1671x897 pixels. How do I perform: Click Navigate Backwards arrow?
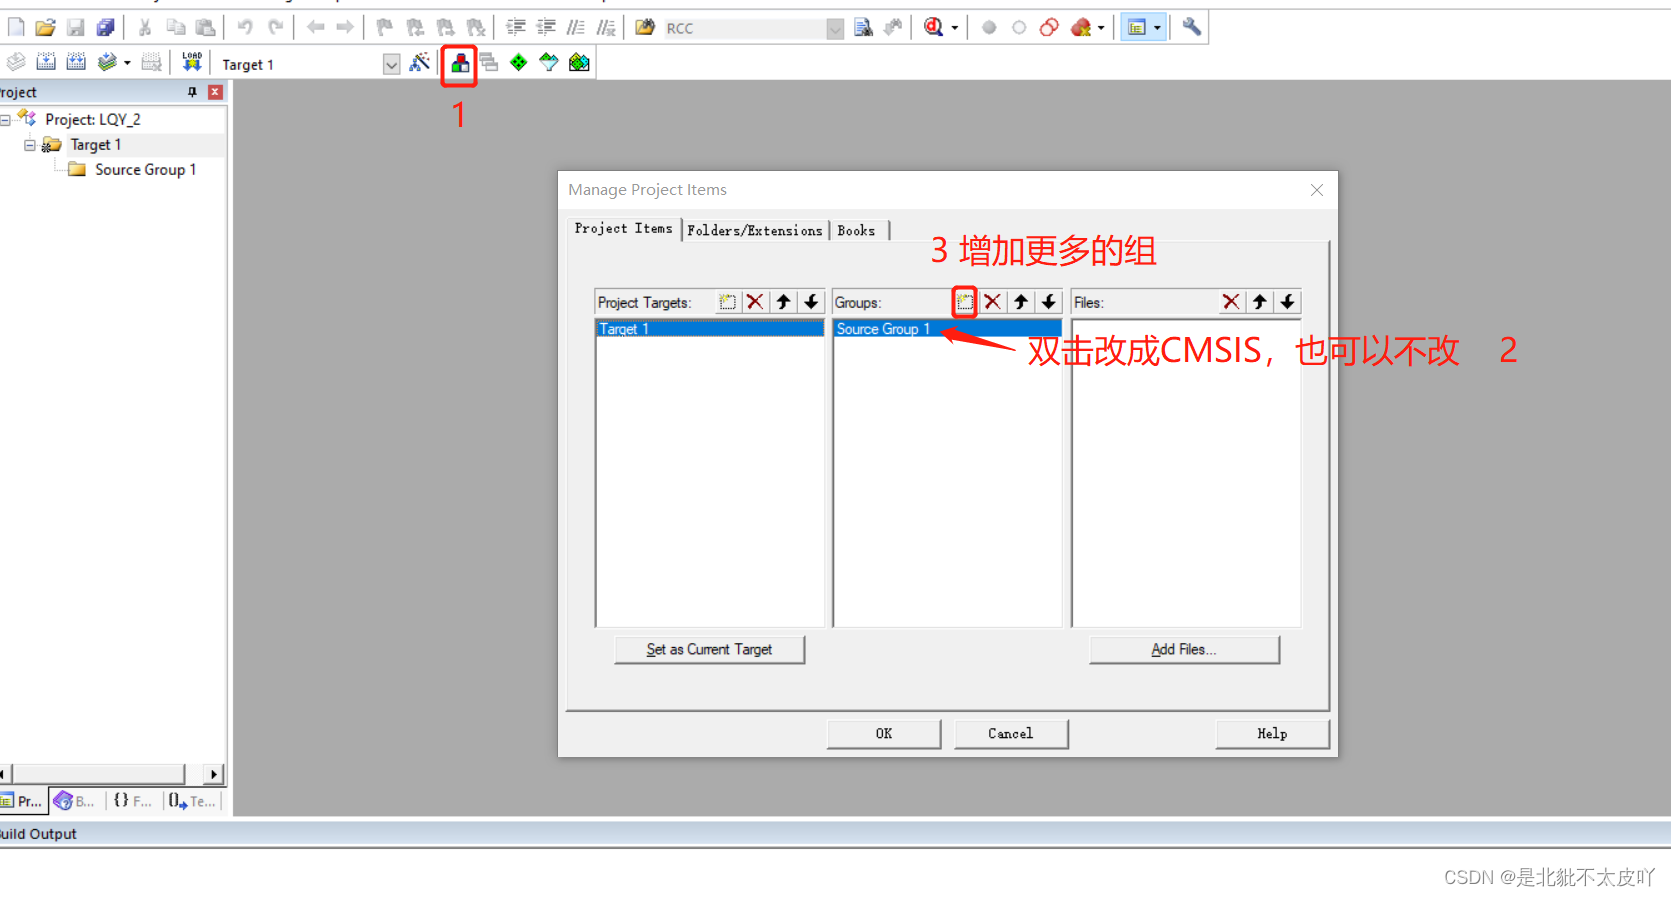[x=316, y=27]
